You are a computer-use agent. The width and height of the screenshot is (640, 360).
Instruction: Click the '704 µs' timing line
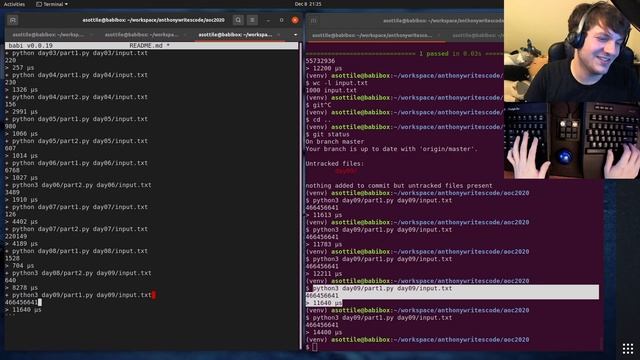coord(20,266)
